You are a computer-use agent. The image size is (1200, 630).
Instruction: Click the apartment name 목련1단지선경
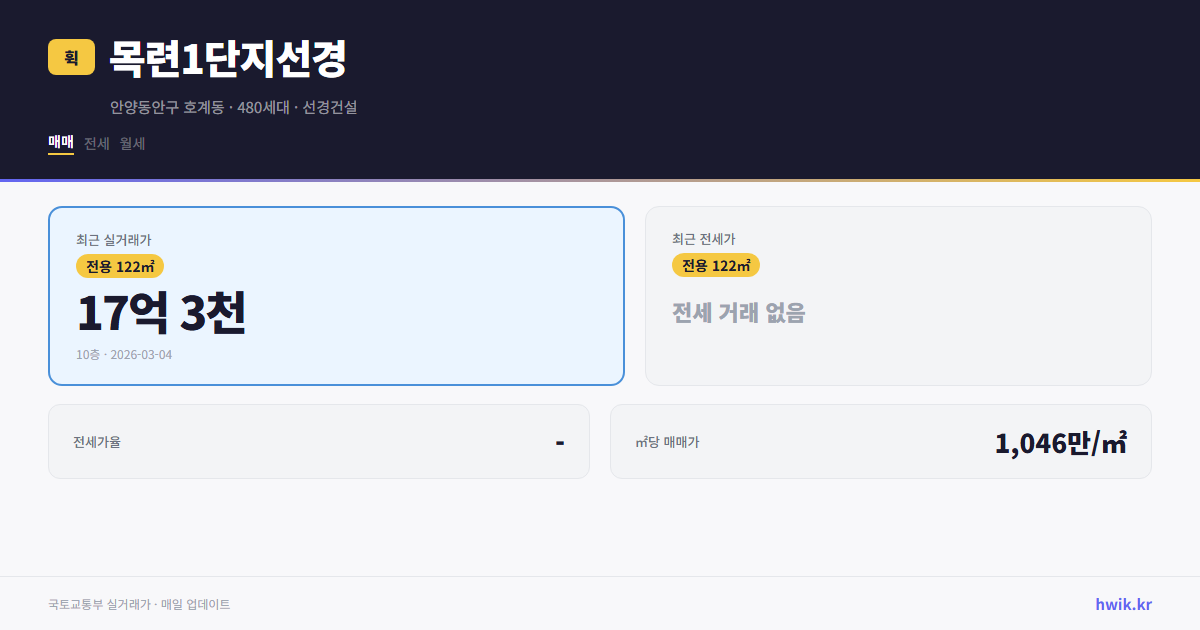(227, 60)
